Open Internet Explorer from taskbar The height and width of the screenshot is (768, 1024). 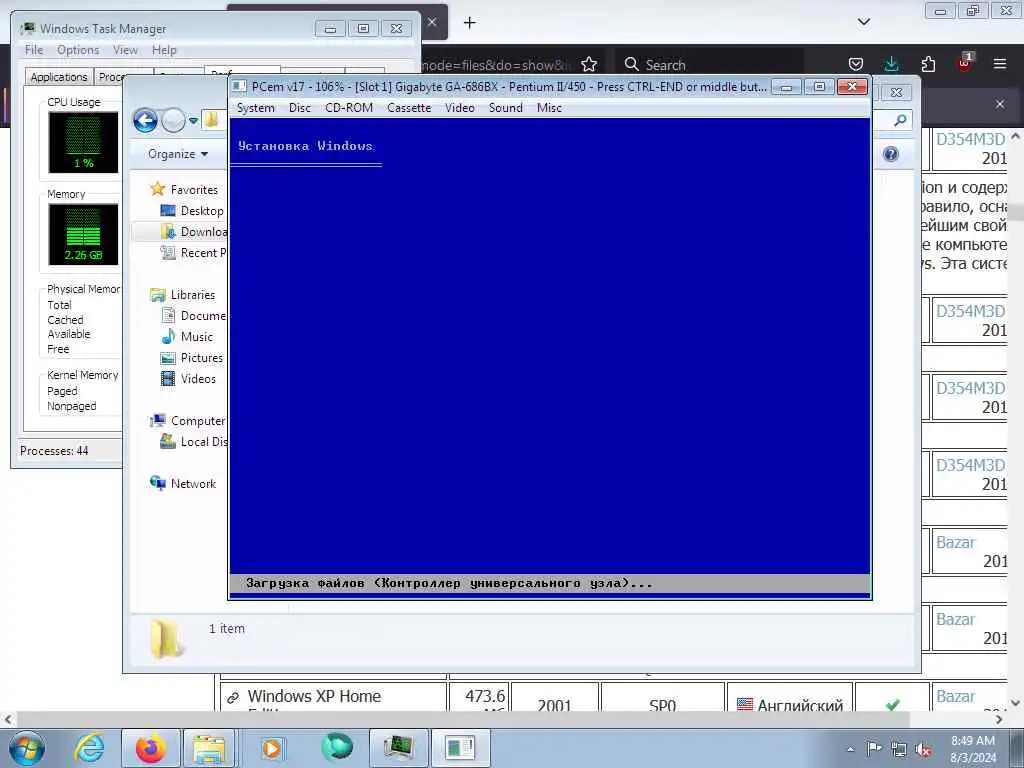[89, 748]
